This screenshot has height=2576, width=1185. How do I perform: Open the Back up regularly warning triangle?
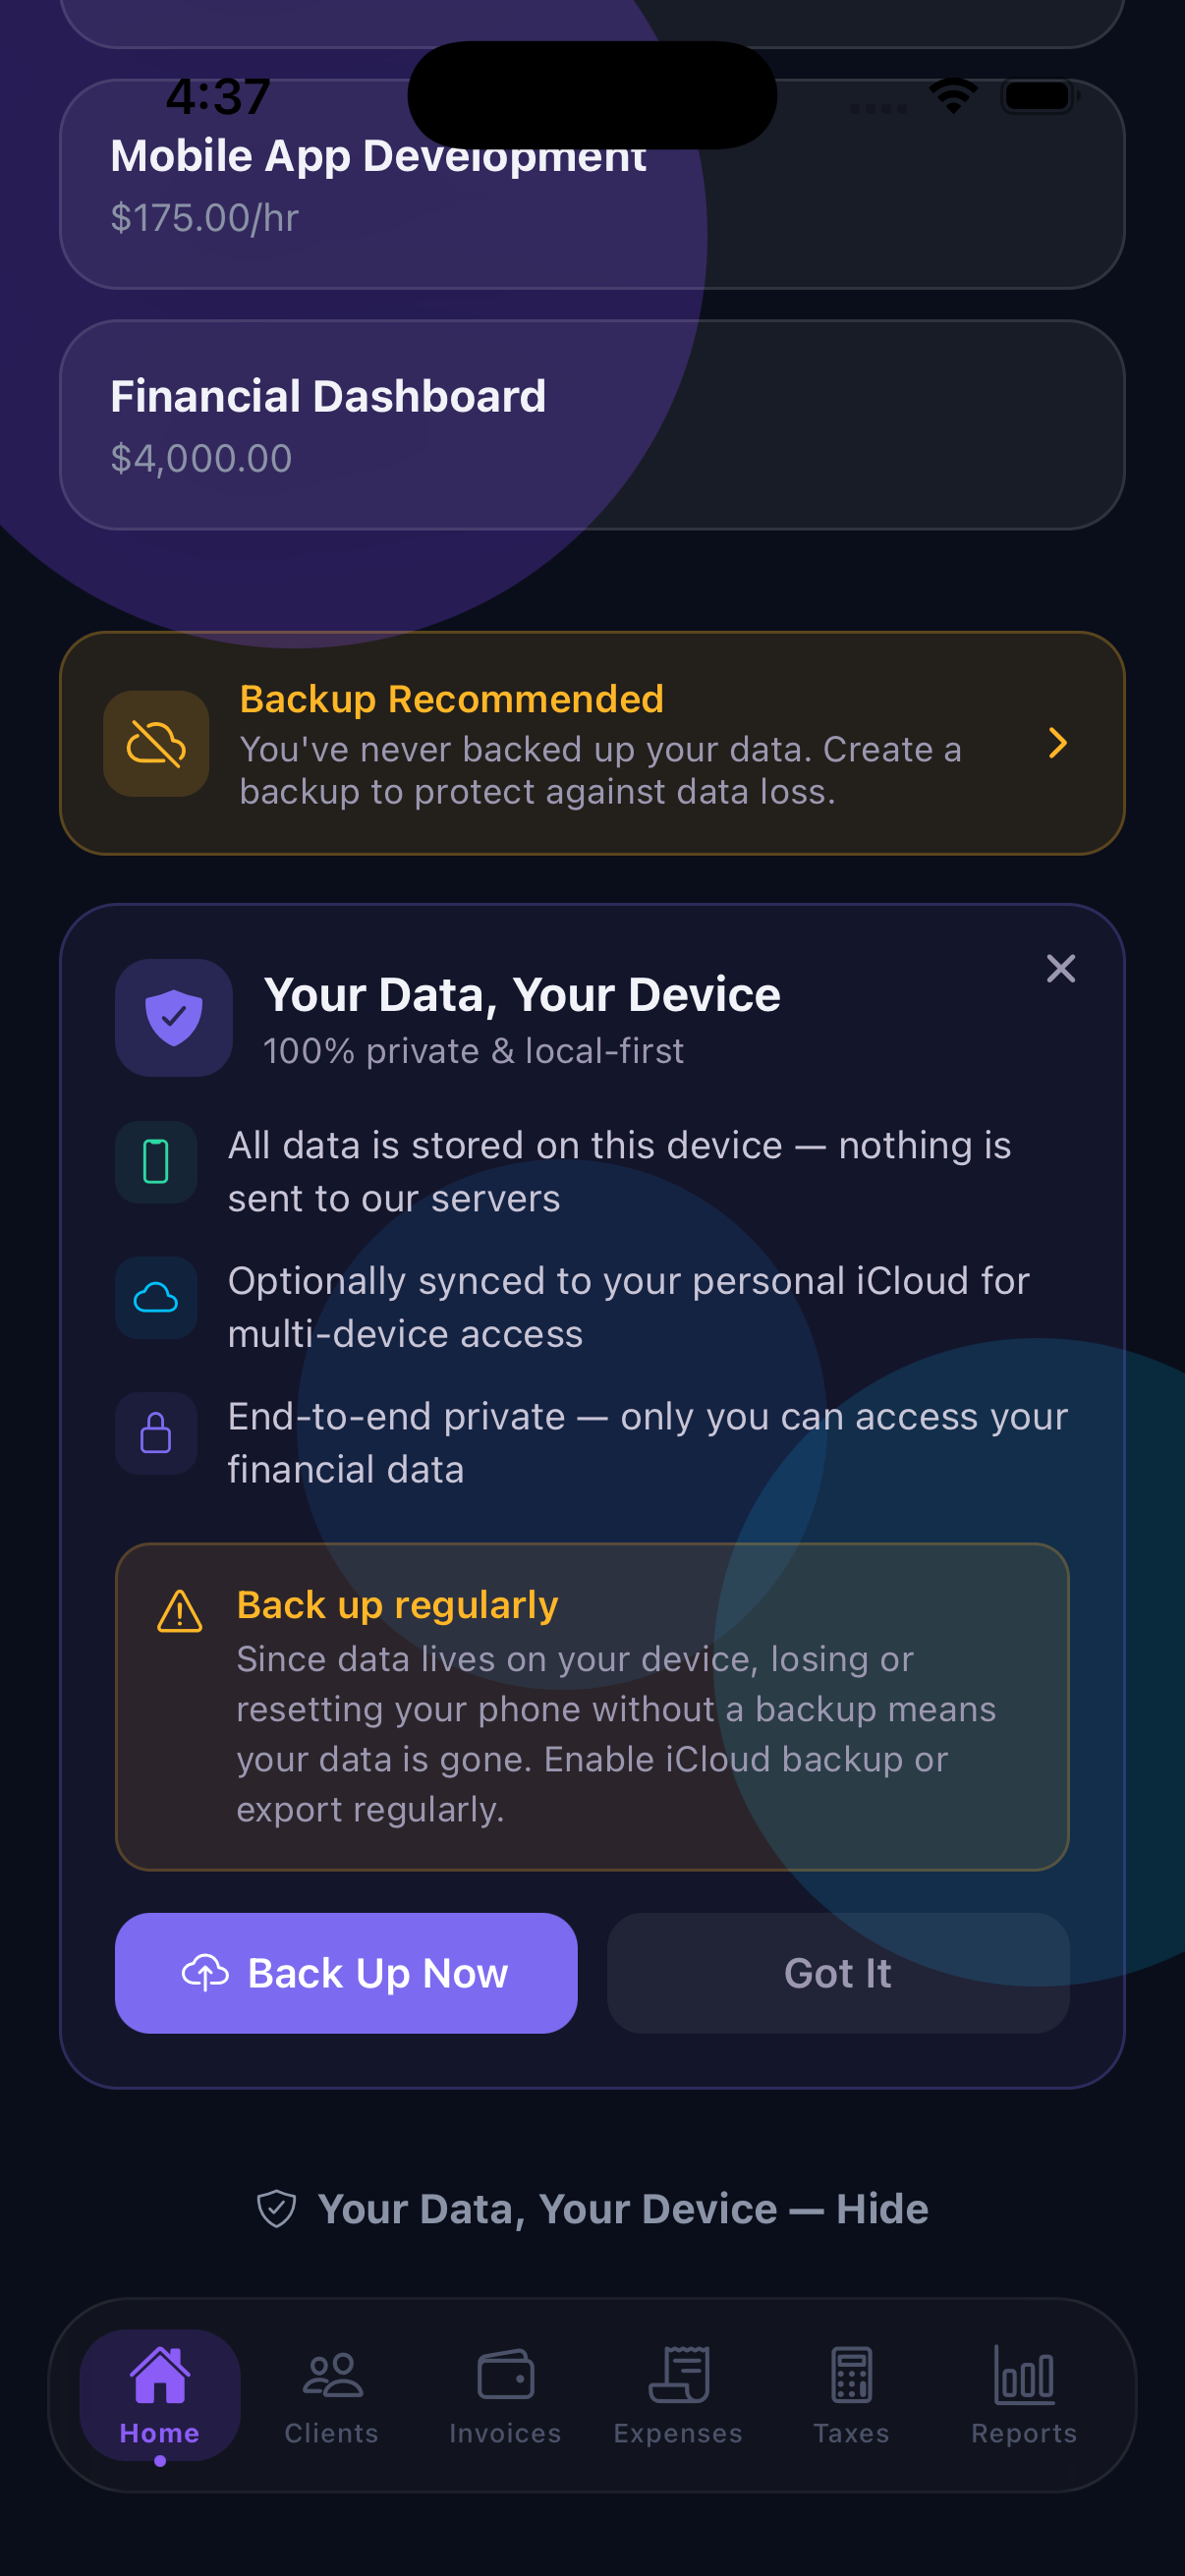(178, 1605)
